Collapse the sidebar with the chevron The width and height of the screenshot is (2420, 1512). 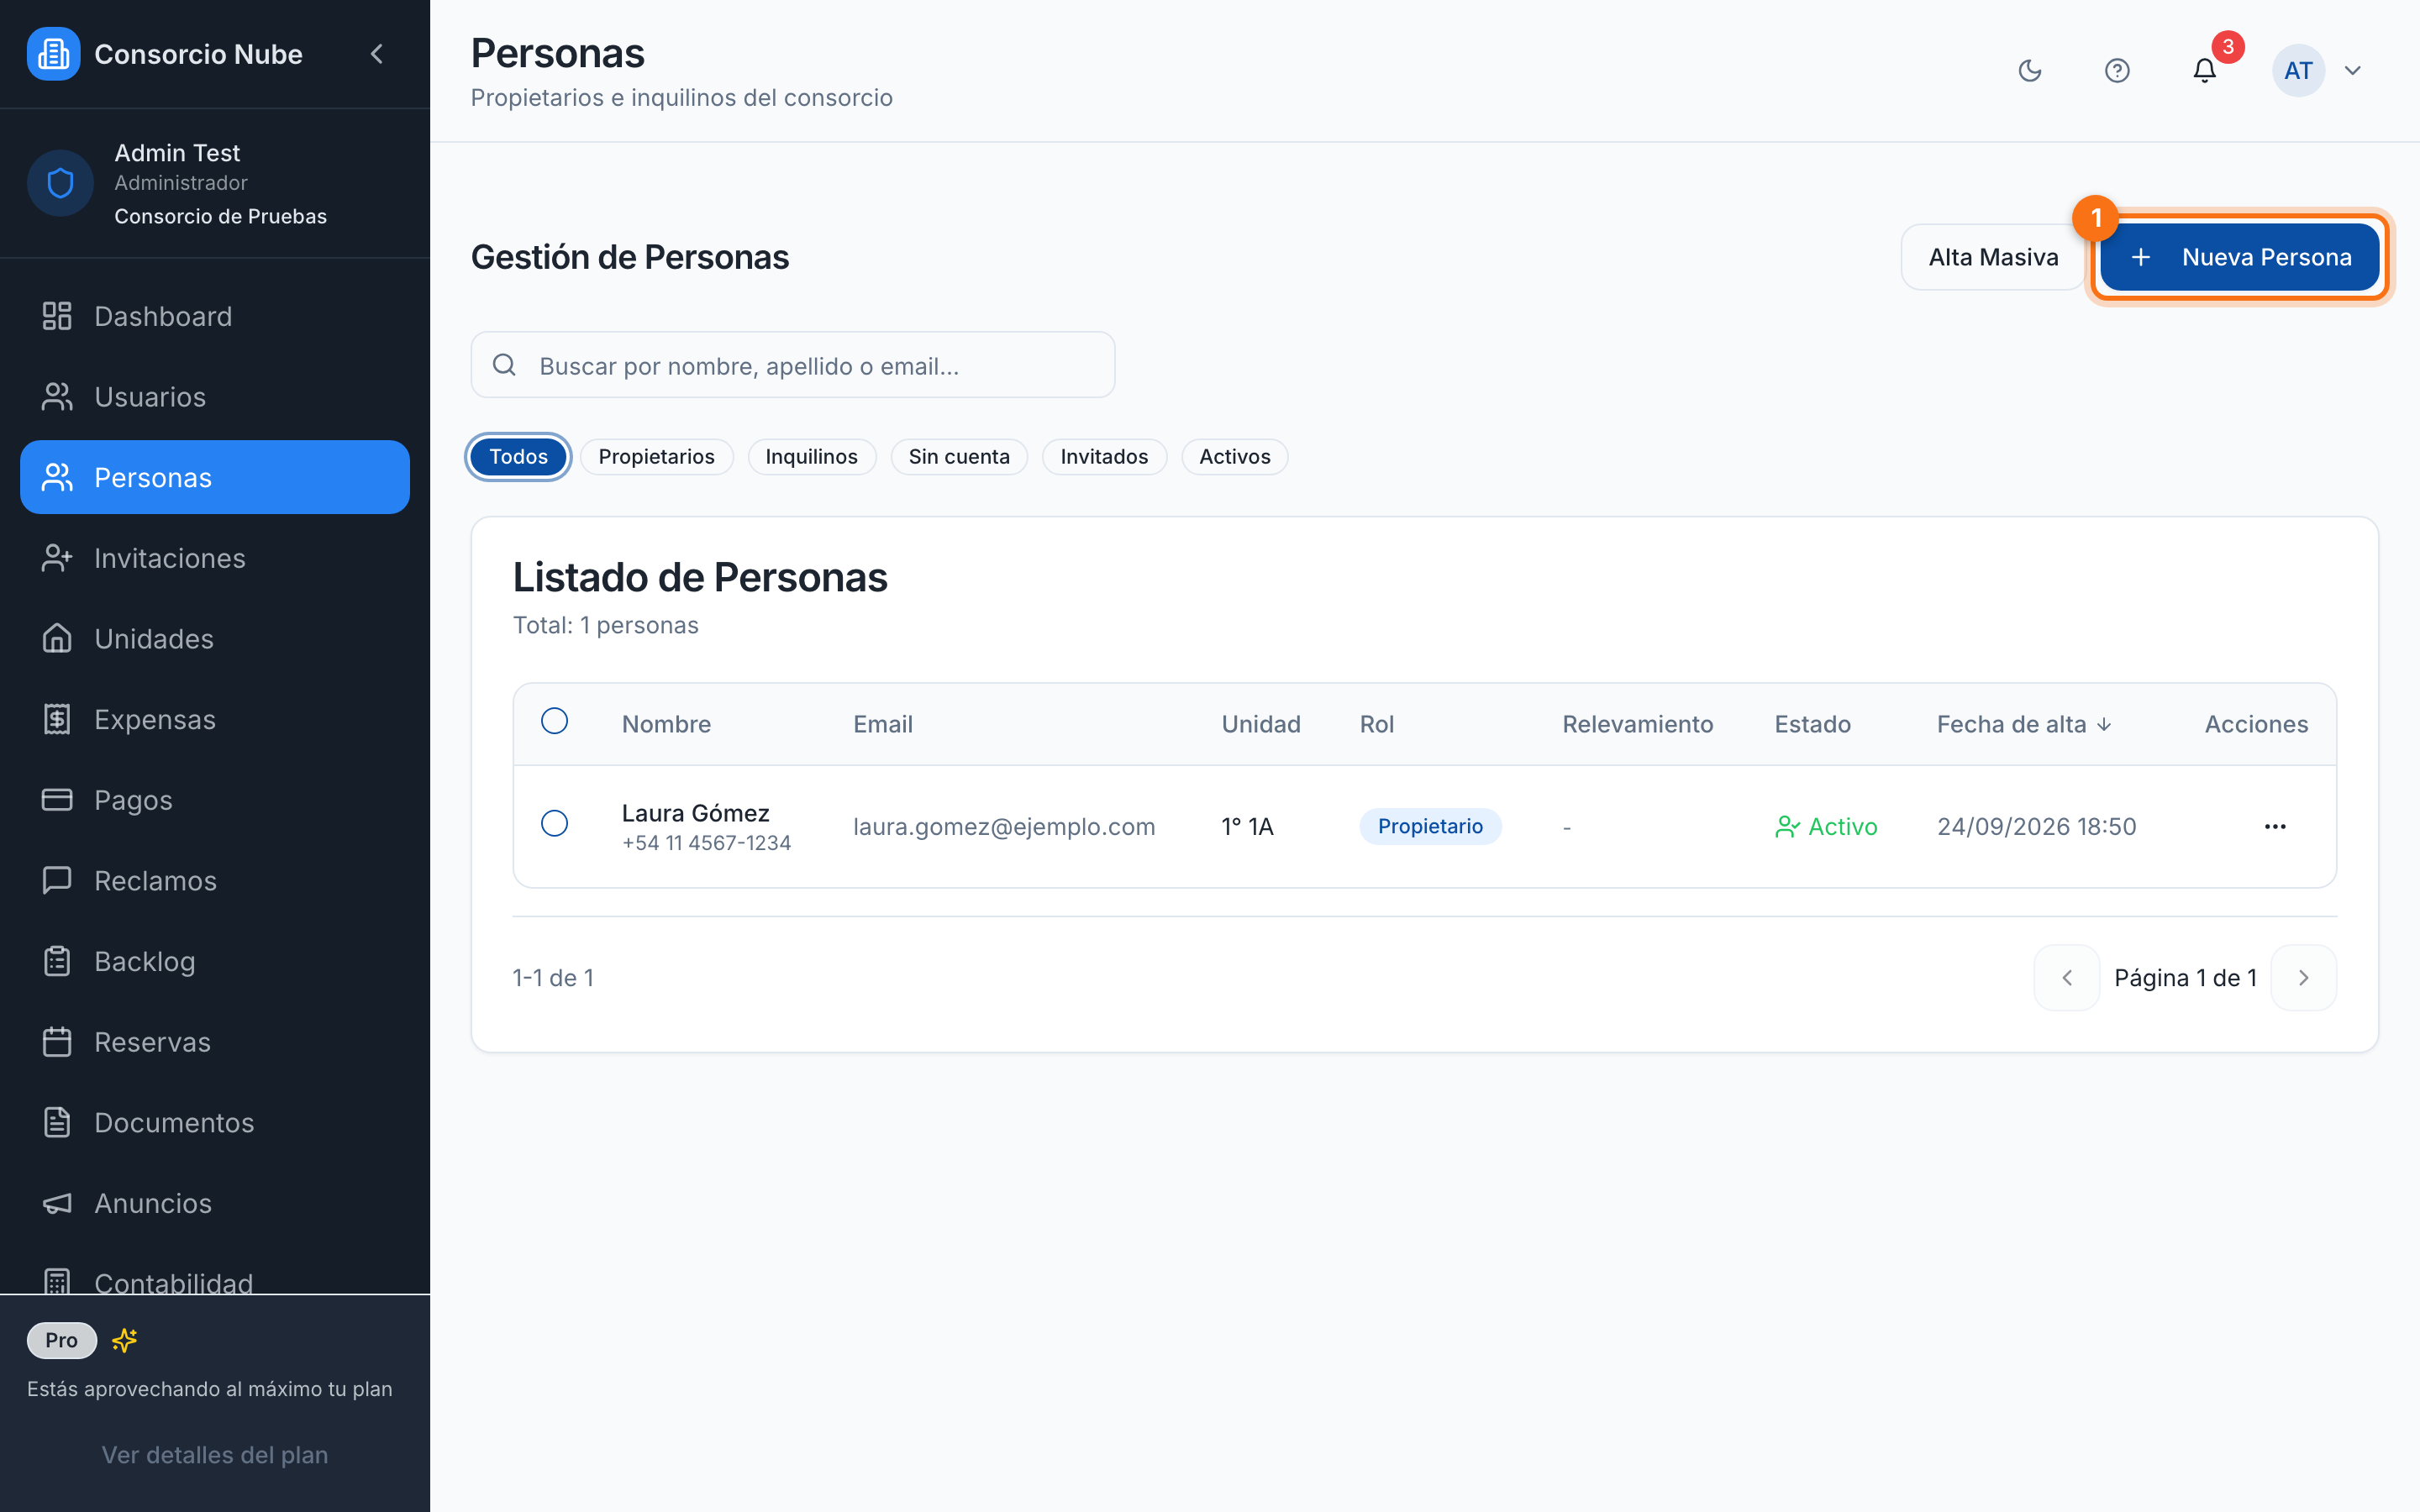click(377, 54)
